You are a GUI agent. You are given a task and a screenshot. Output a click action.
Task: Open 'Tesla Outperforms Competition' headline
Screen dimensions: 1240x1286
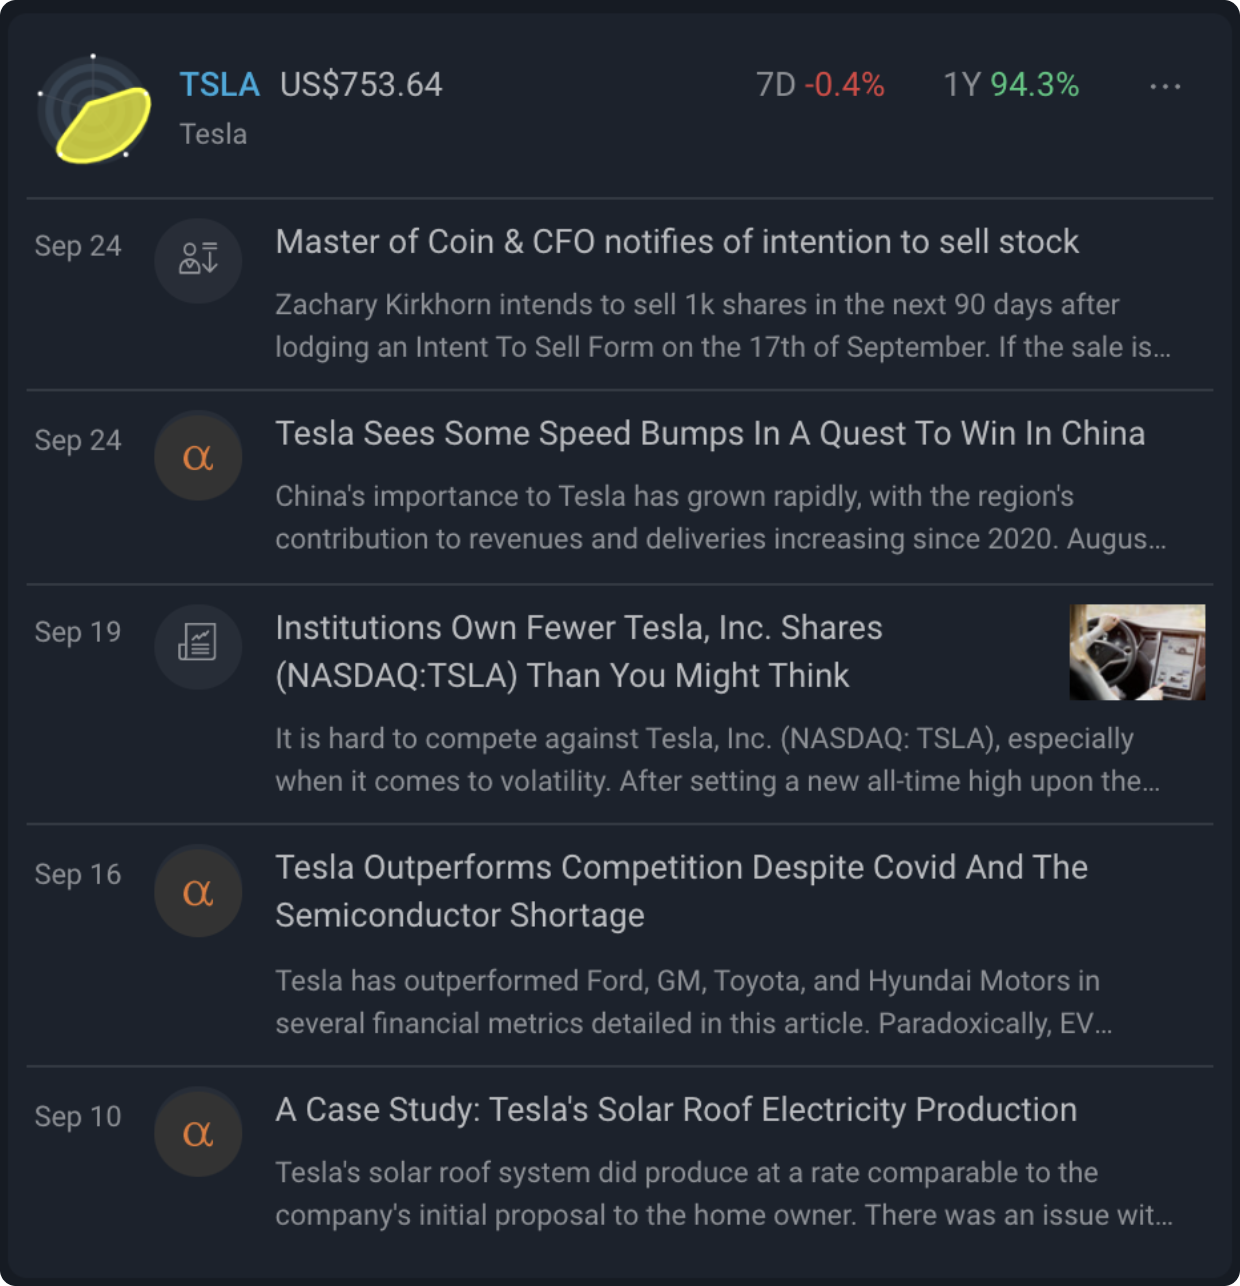click(681, 891)
